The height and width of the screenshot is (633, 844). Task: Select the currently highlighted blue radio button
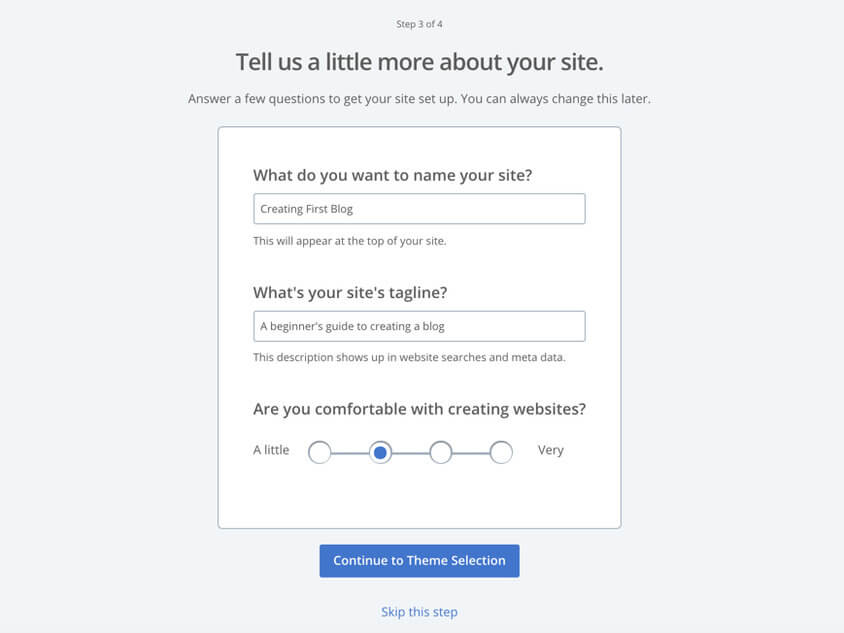pyautogui.click(x=380, y=452)
